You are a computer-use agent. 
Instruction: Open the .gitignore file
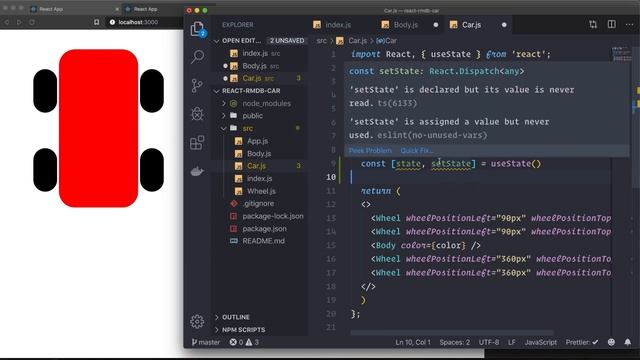pyautogui.click(x=259, y=203)
